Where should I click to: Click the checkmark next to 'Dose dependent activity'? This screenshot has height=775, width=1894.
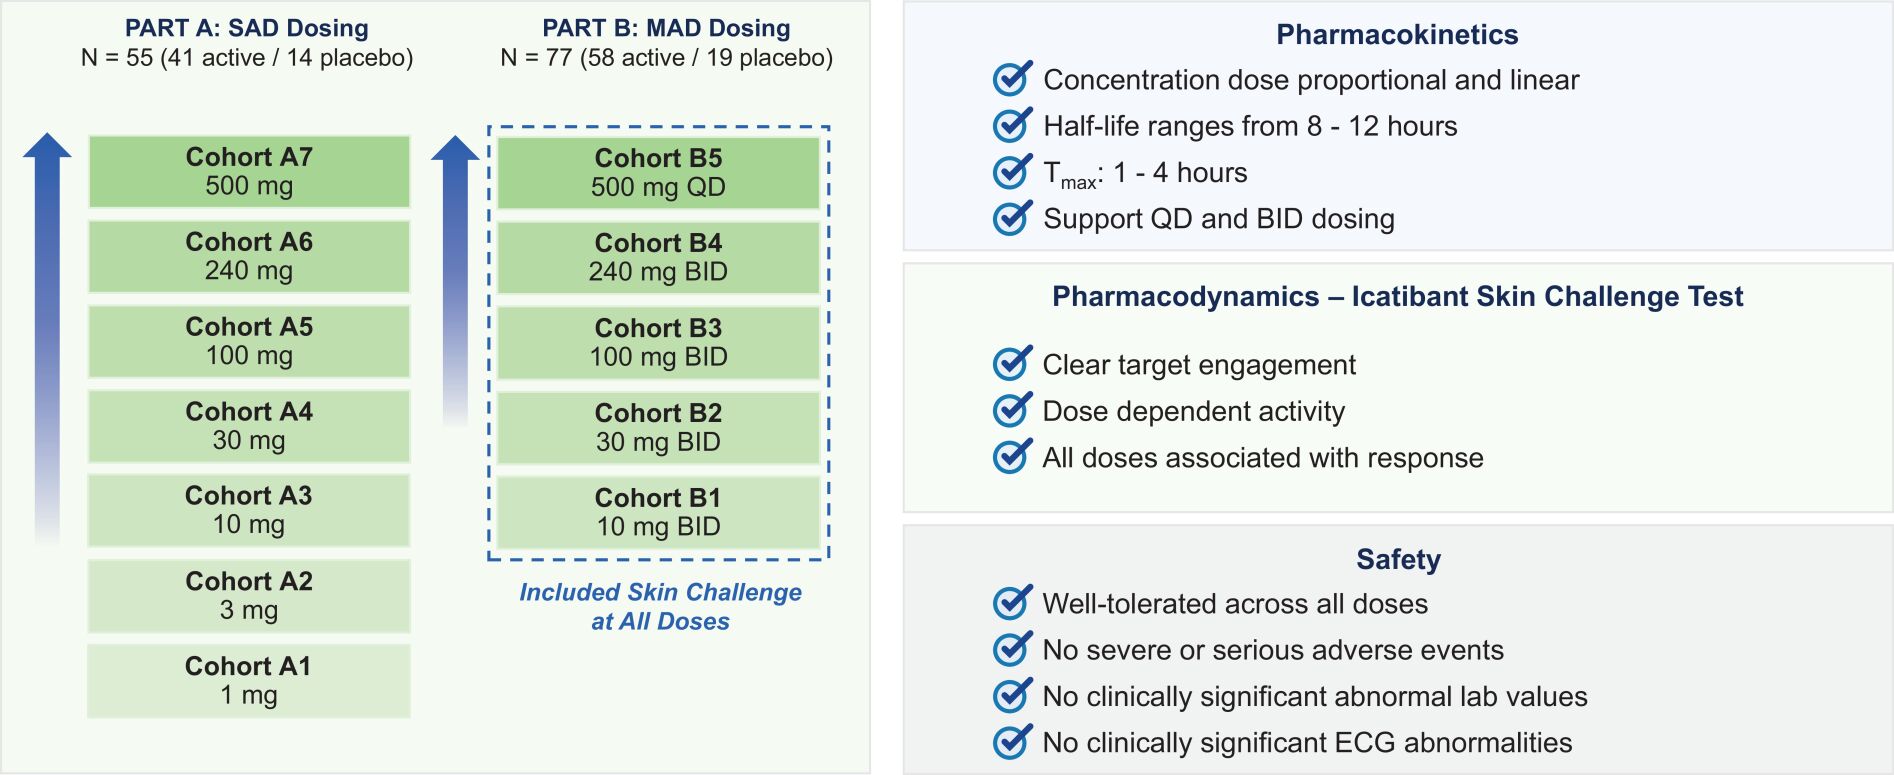pyautogui.click(x=1011, y=410)
